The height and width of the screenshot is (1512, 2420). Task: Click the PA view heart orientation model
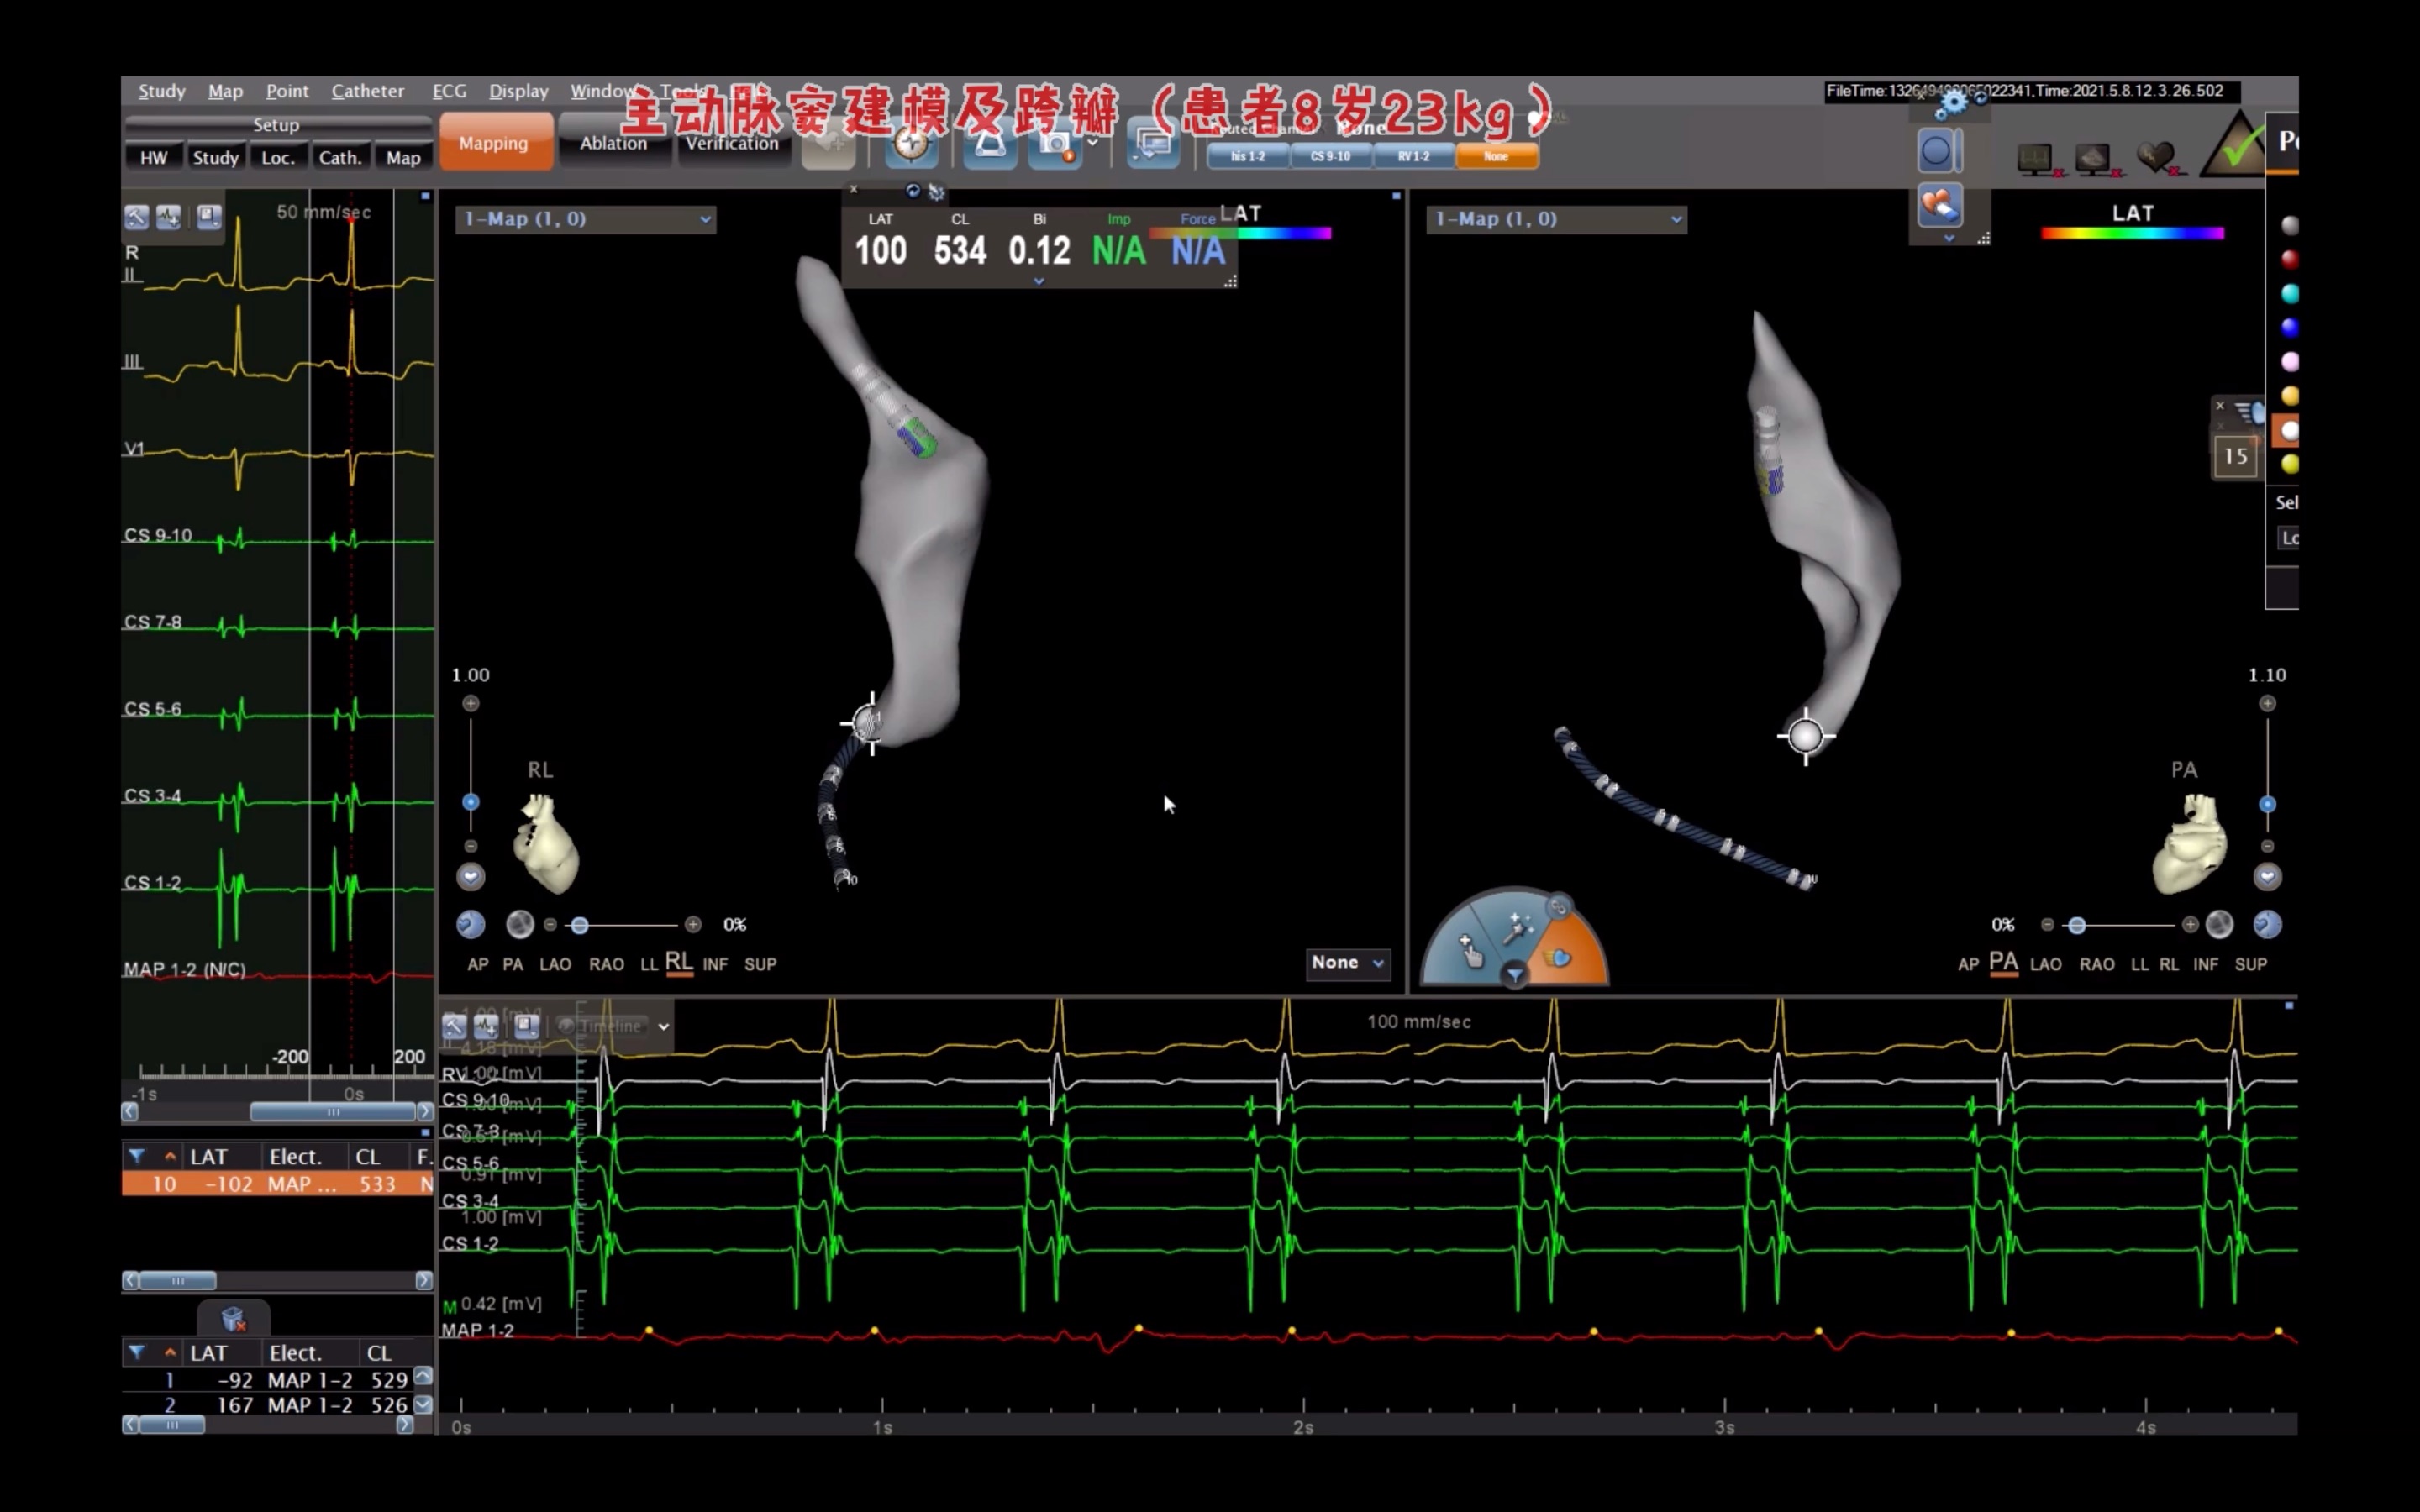point(2190,843)
